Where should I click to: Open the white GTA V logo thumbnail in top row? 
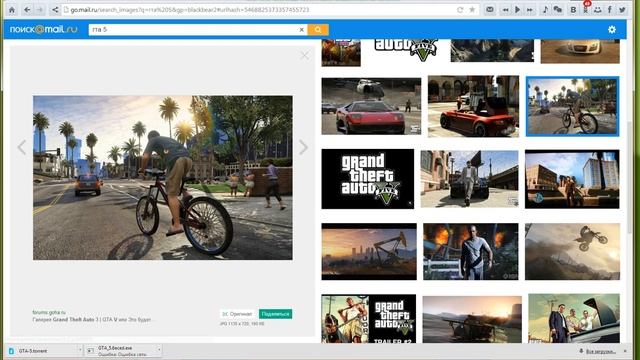[406, 51]
